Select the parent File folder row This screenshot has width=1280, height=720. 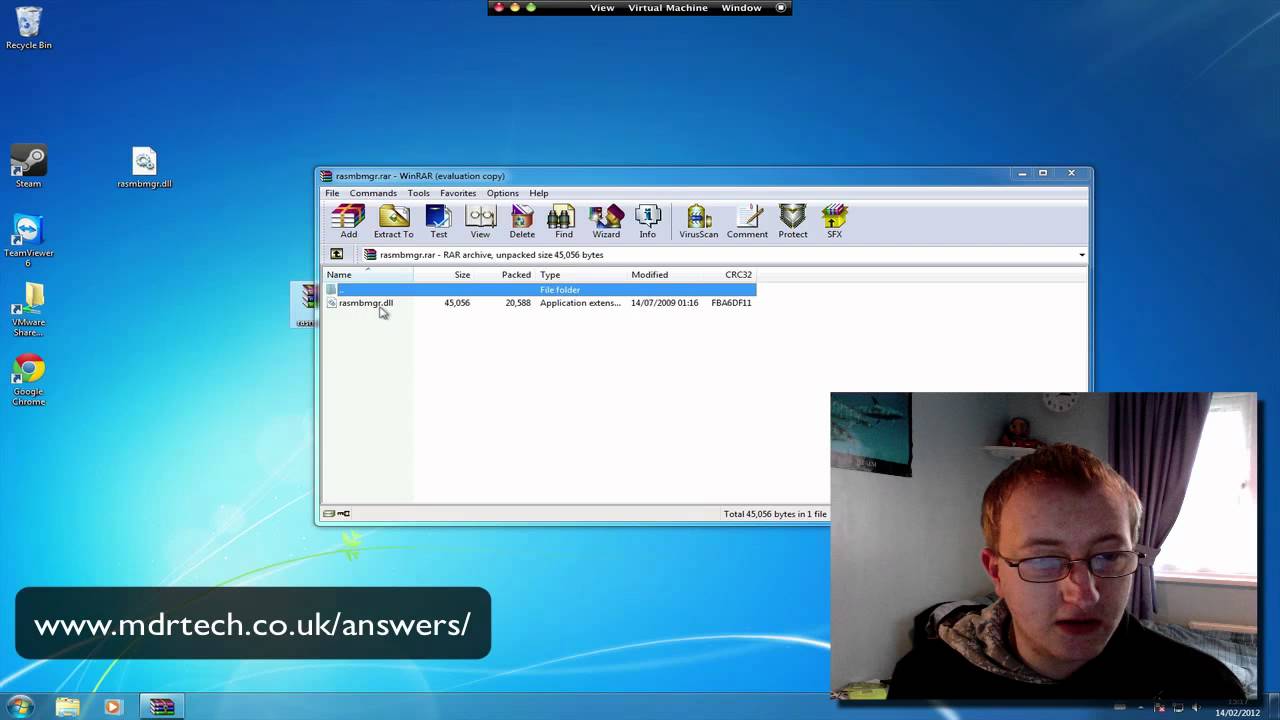point(540,290)
